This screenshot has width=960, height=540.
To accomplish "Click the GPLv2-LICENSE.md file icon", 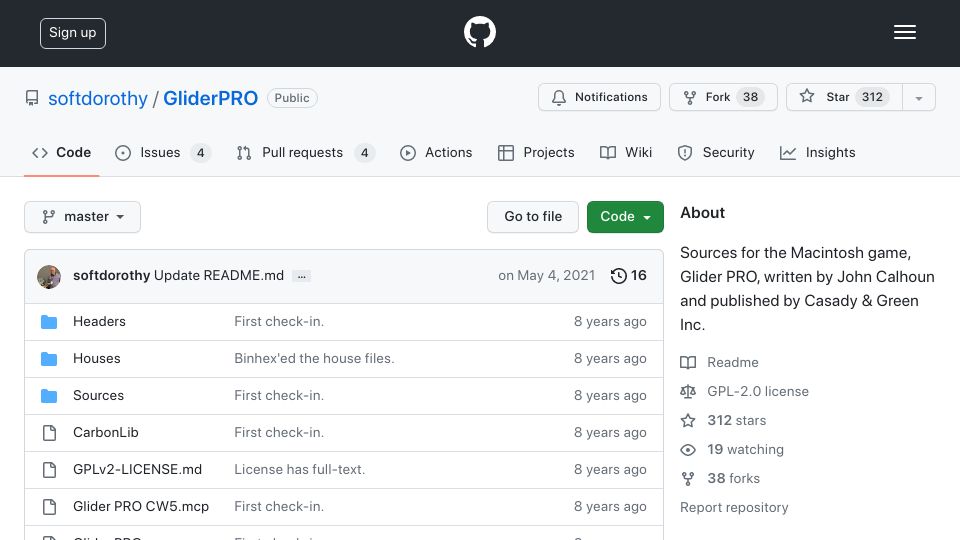I will pos(50,470).
